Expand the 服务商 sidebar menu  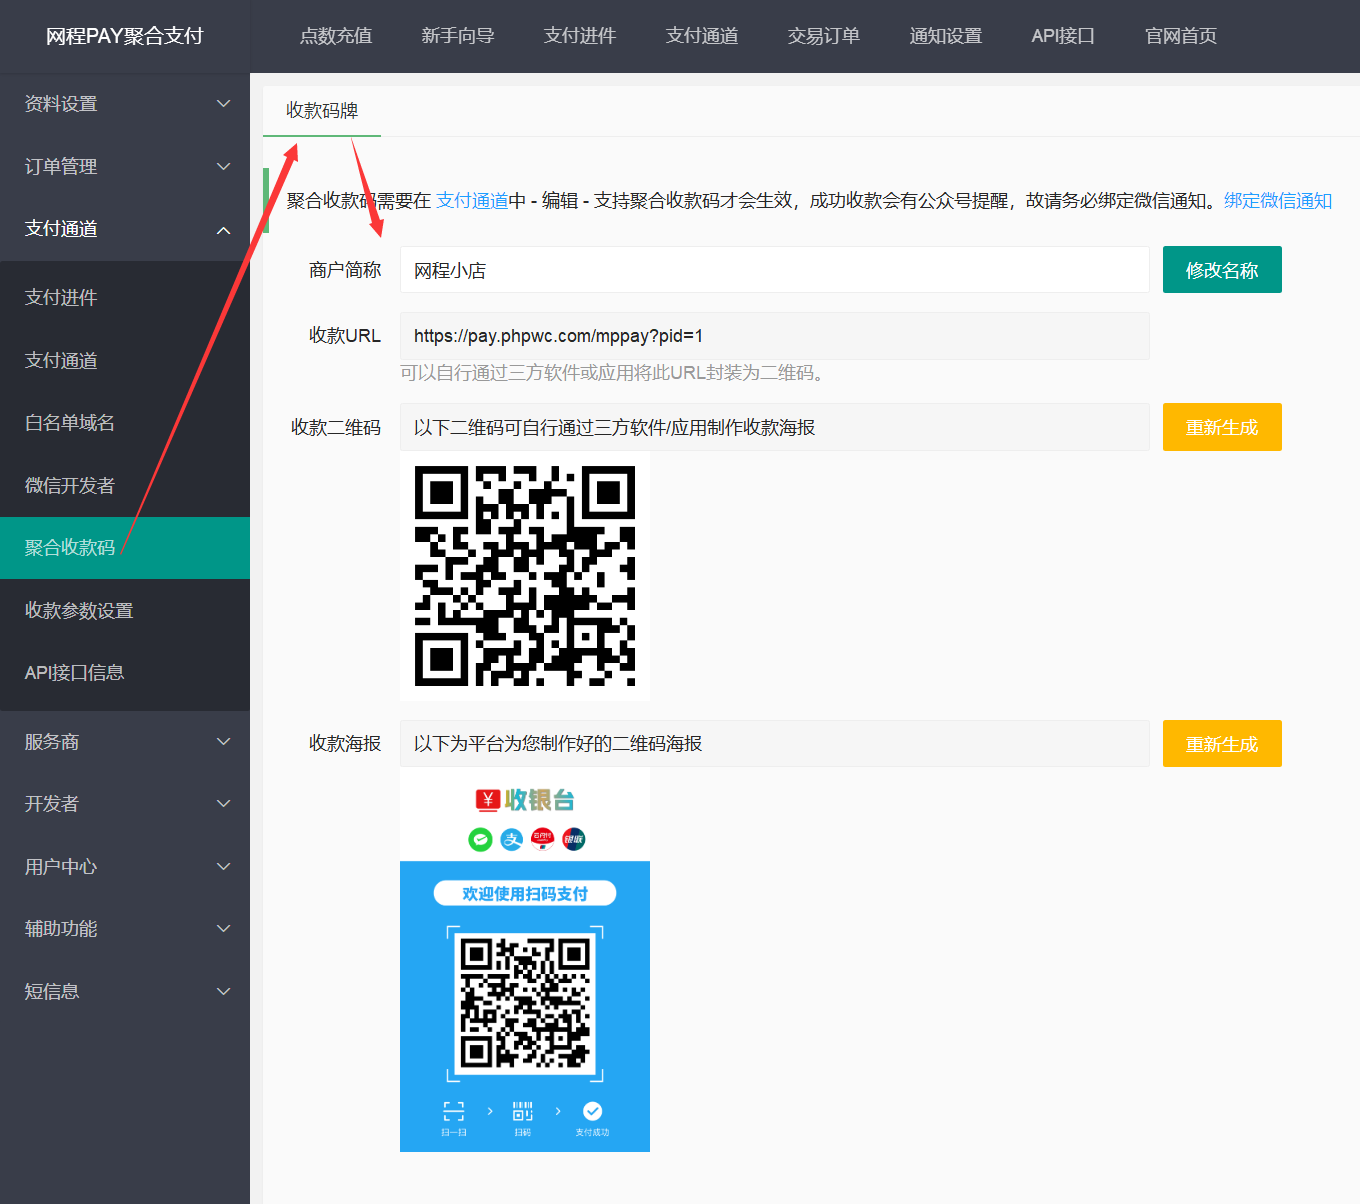pyautogui.click(x=124, y=742)
